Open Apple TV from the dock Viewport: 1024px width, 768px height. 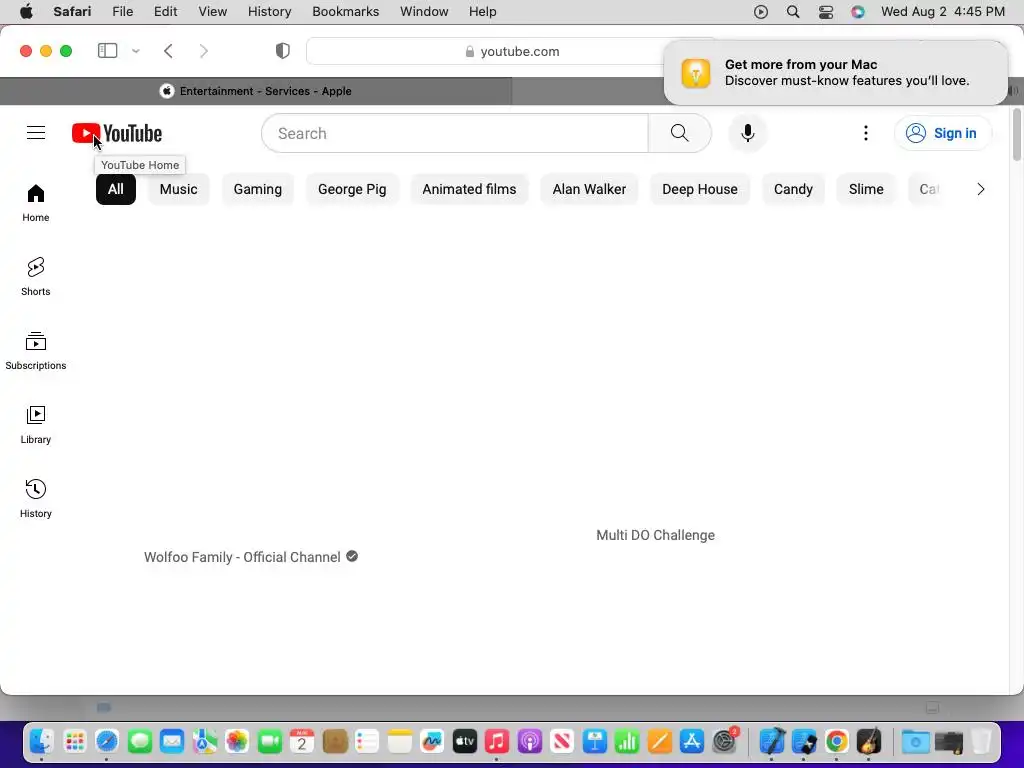click(x=464, y=742)
